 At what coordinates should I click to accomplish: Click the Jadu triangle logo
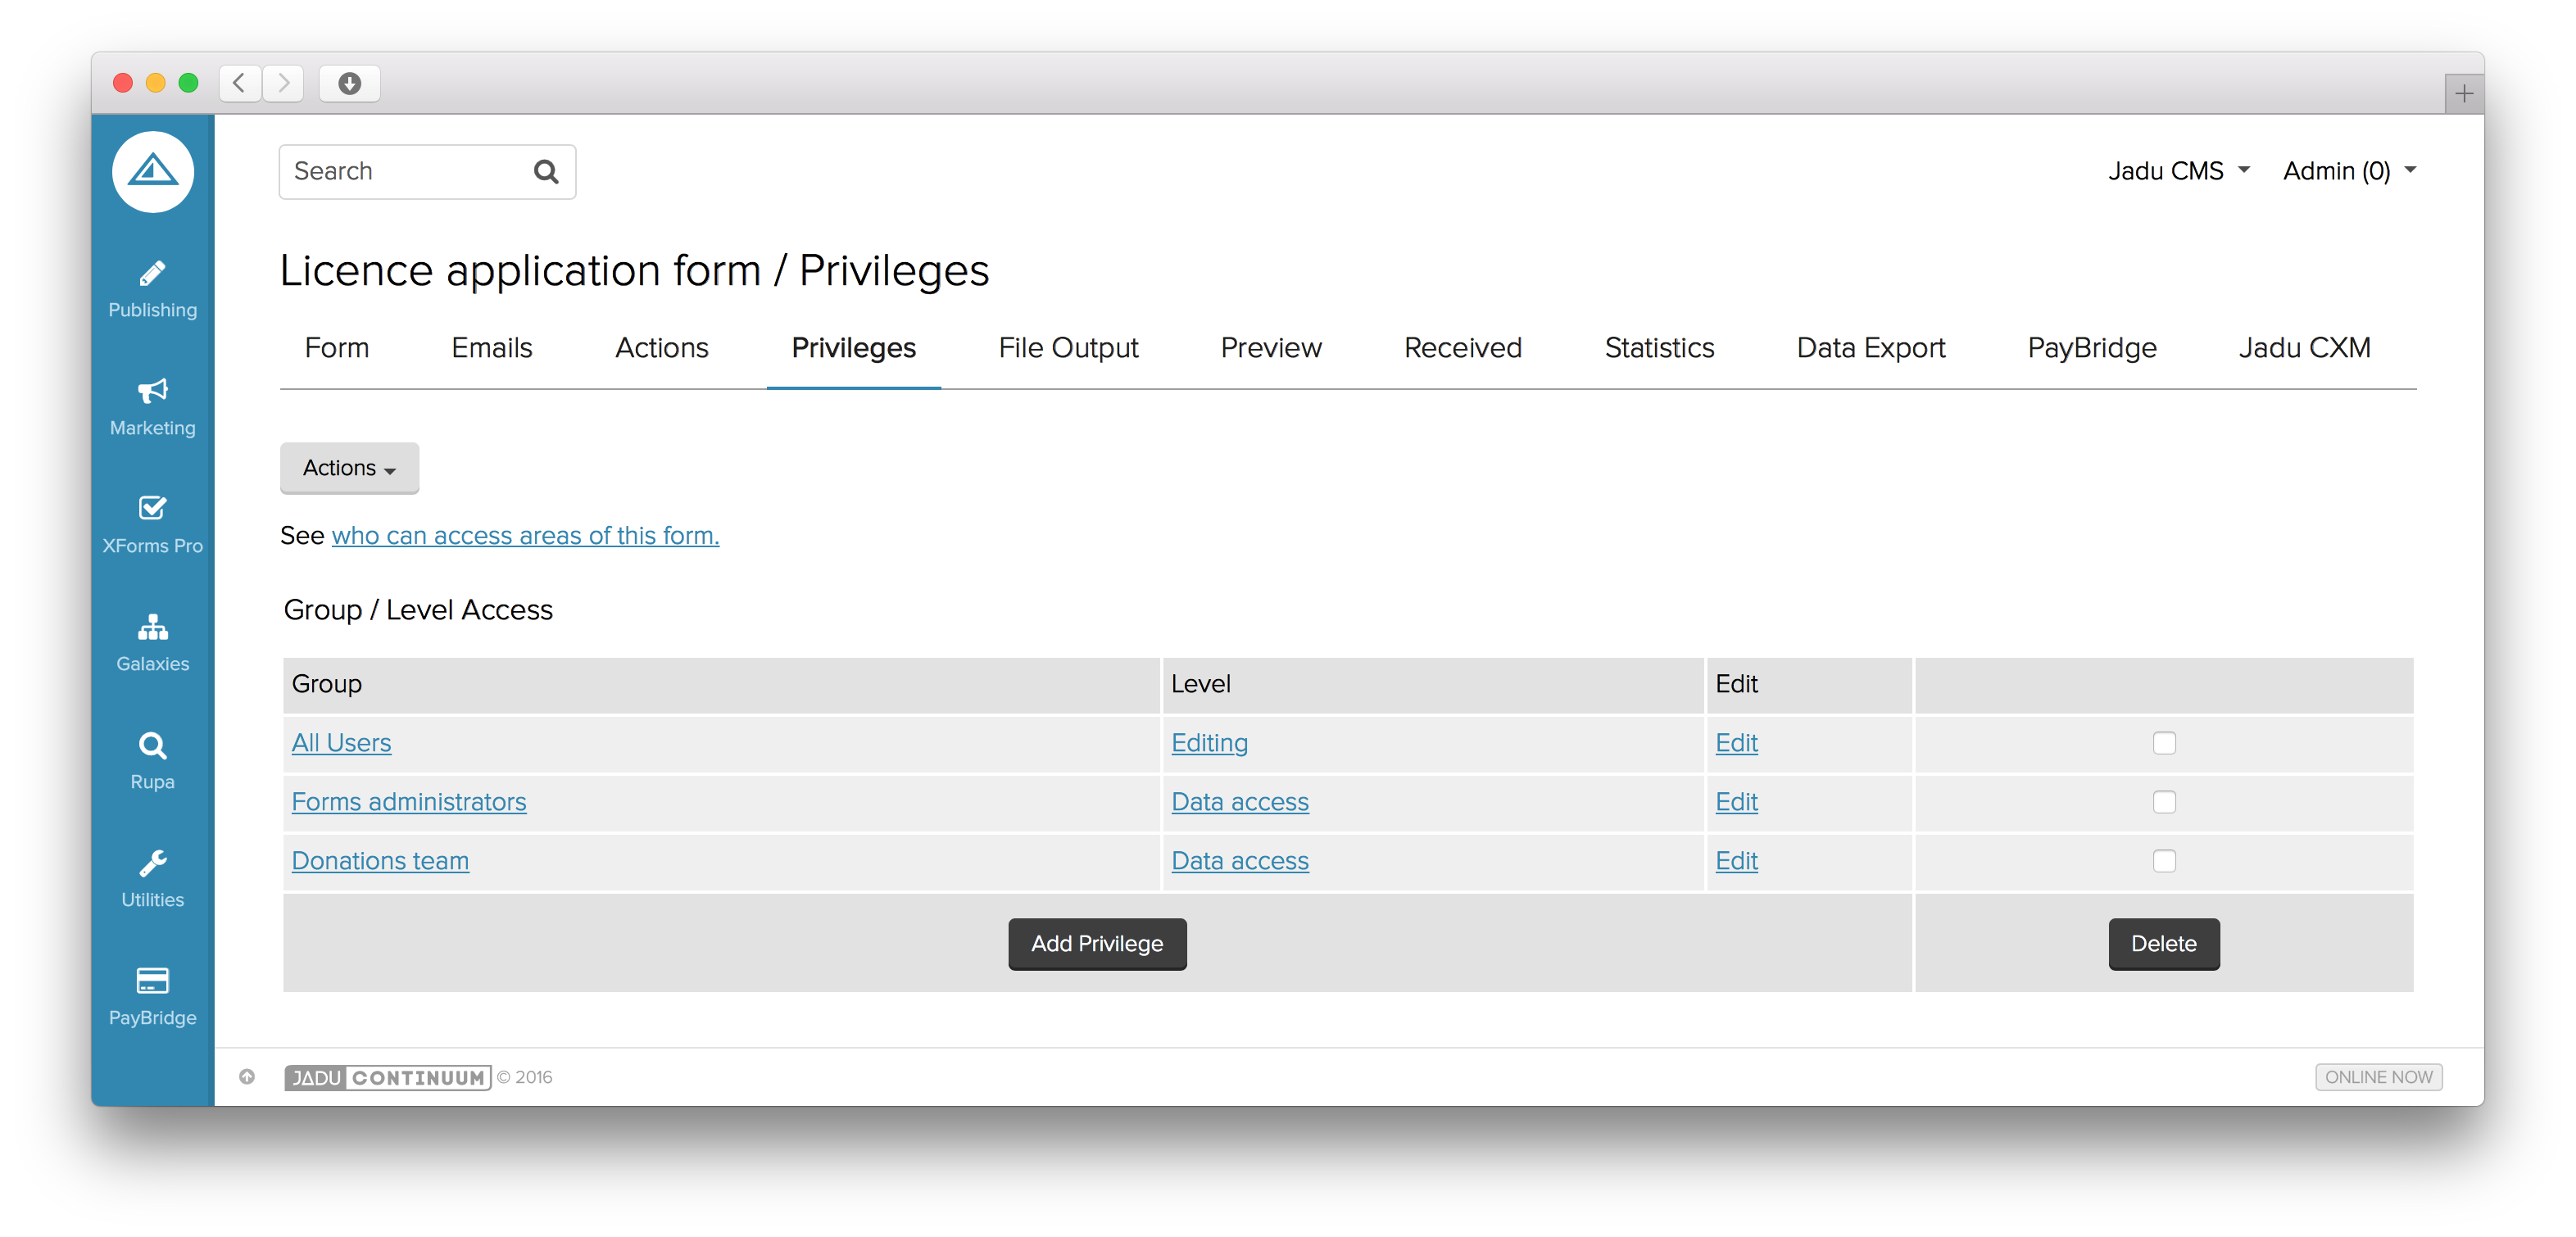coord(152,172)
